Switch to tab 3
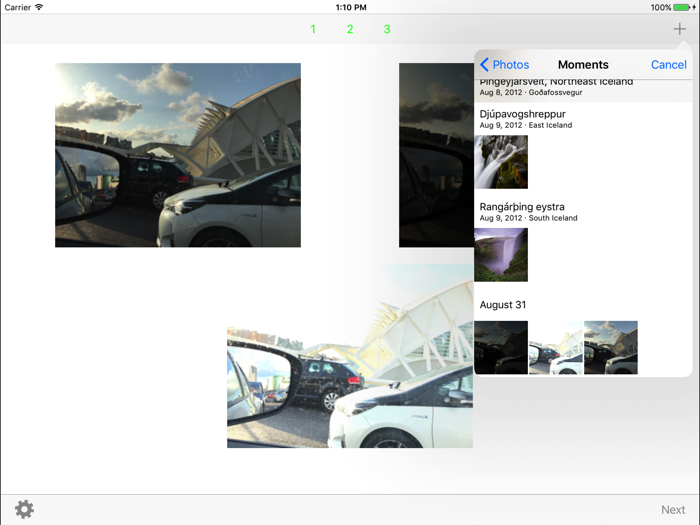 click(x=387, y=29)
